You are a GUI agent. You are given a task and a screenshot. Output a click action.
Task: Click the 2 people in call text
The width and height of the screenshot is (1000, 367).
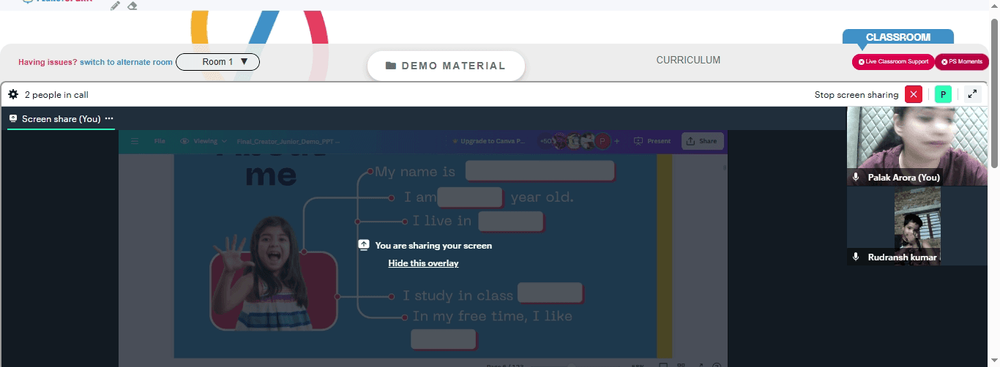[57, 95]
